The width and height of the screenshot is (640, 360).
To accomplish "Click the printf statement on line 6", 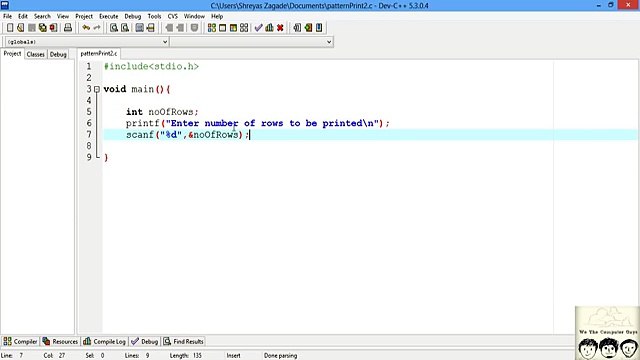I will (x=258, y=123).
